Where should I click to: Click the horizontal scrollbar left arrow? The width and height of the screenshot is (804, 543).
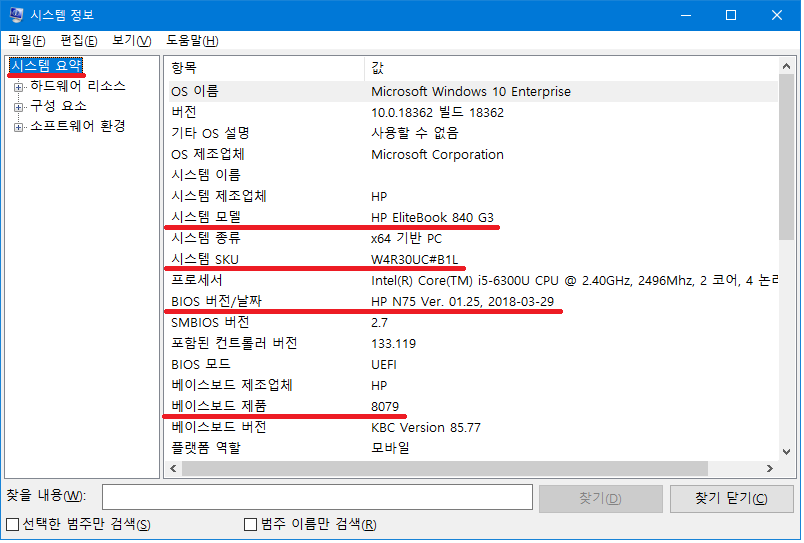tap(173, 469)
